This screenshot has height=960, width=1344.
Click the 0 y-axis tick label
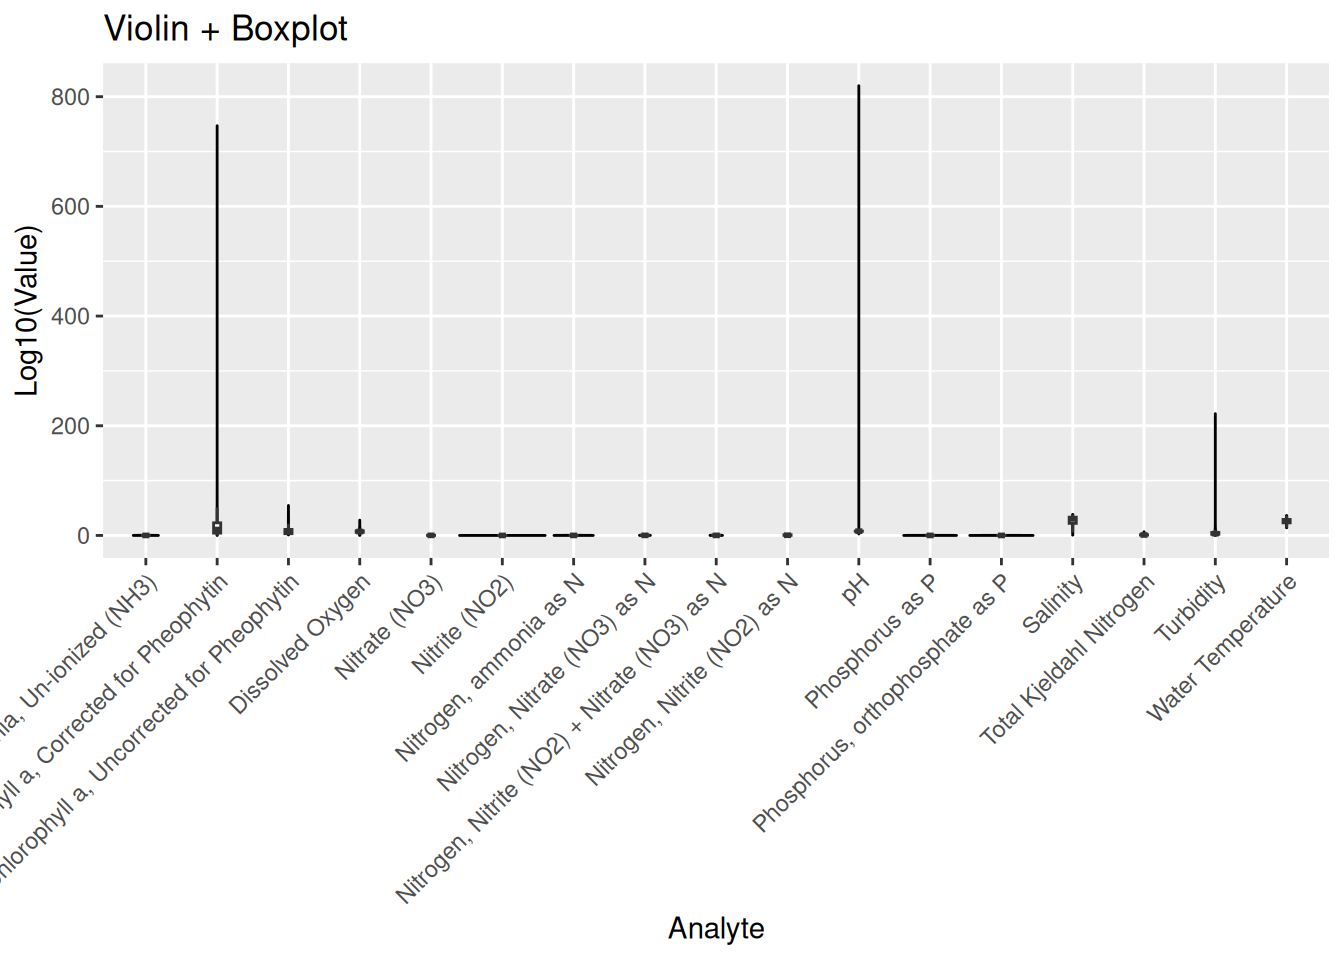point(83,536)
